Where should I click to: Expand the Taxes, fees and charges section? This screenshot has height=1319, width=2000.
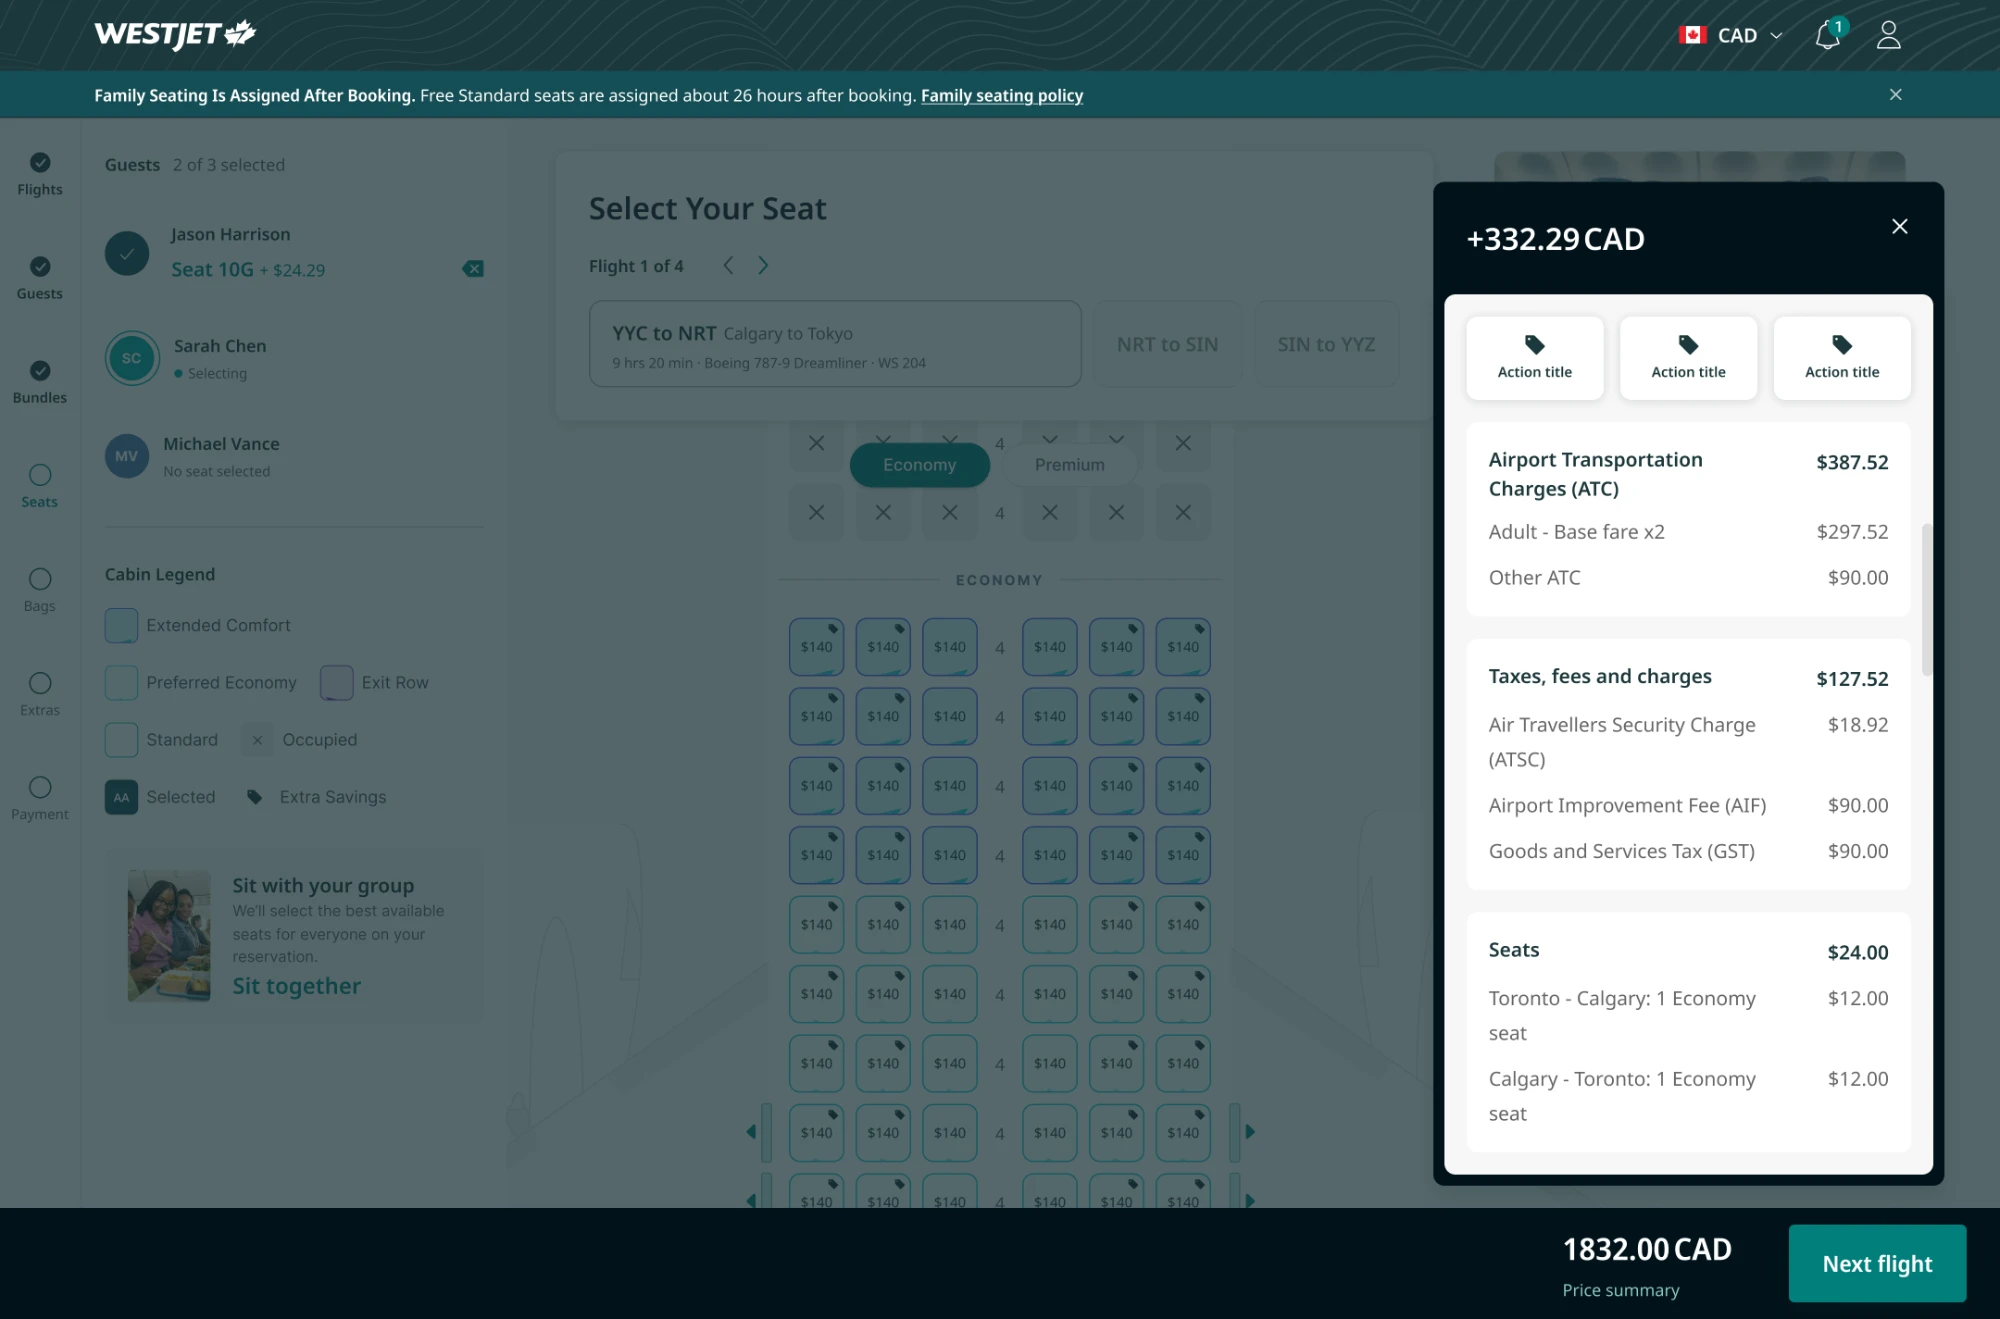click(1688, 677)
